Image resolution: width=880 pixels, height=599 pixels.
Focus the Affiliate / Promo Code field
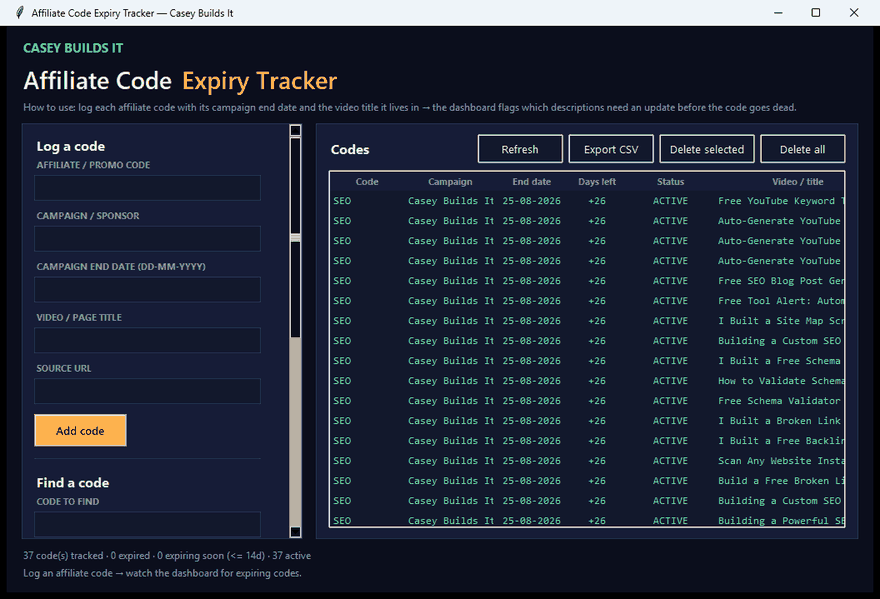click(148, 188)
